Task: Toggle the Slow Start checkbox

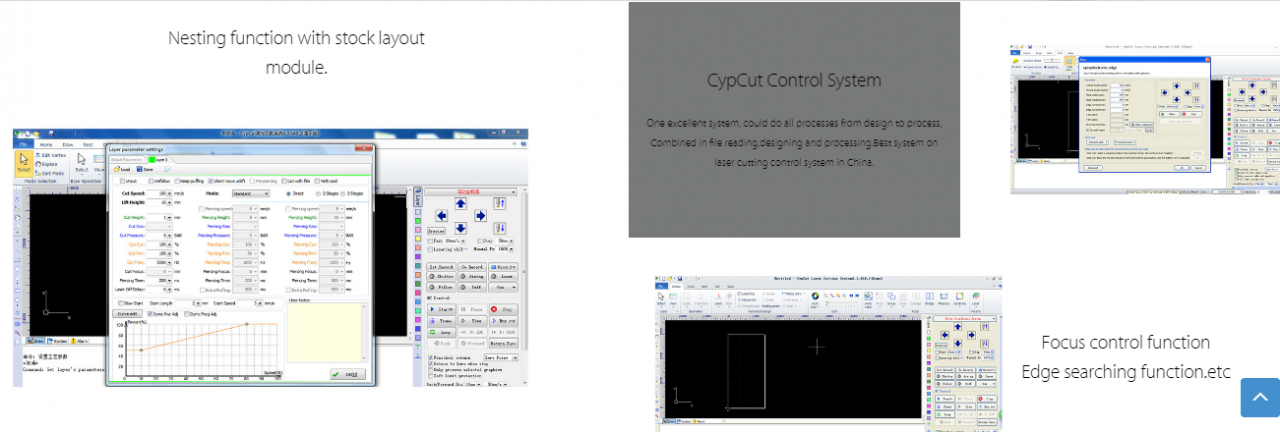Action: [123, 302]
